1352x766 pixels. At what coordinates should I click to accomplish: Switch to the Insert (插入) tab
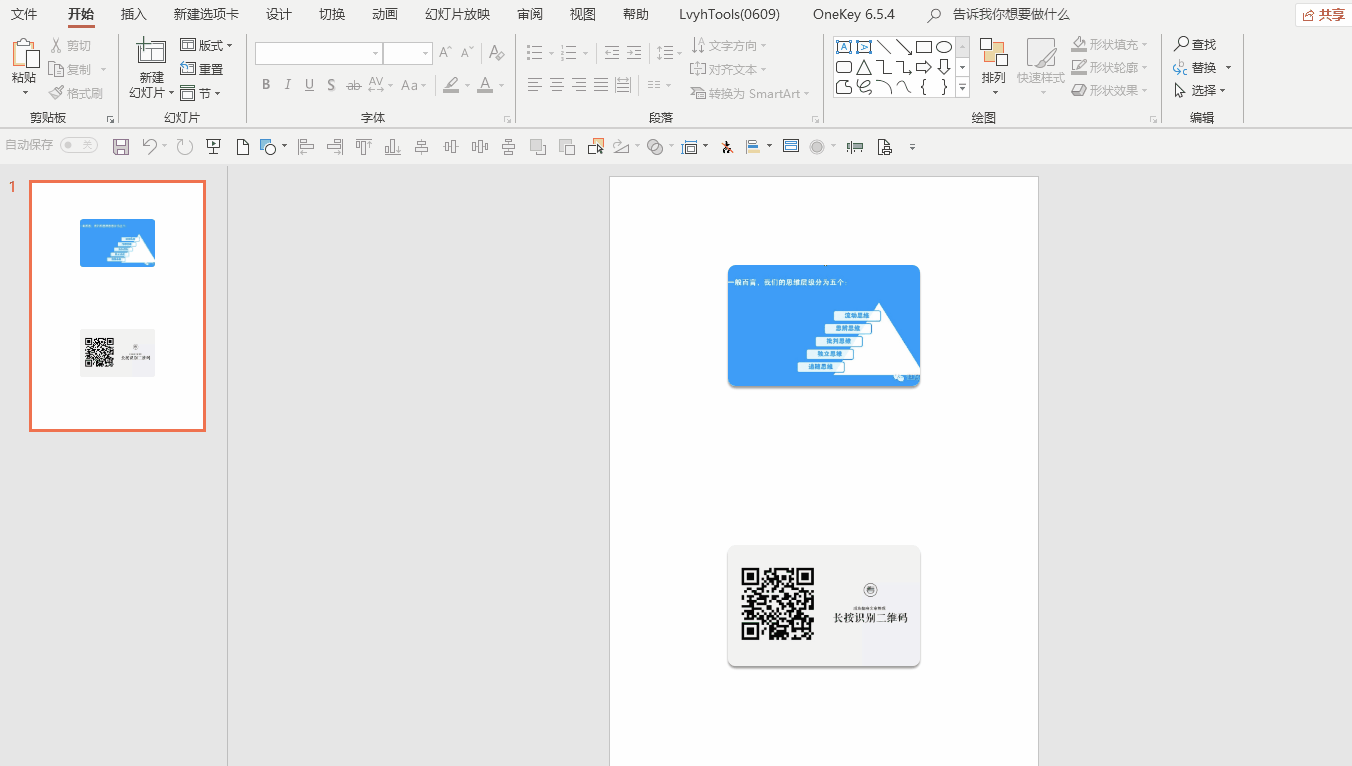point(133,14)
